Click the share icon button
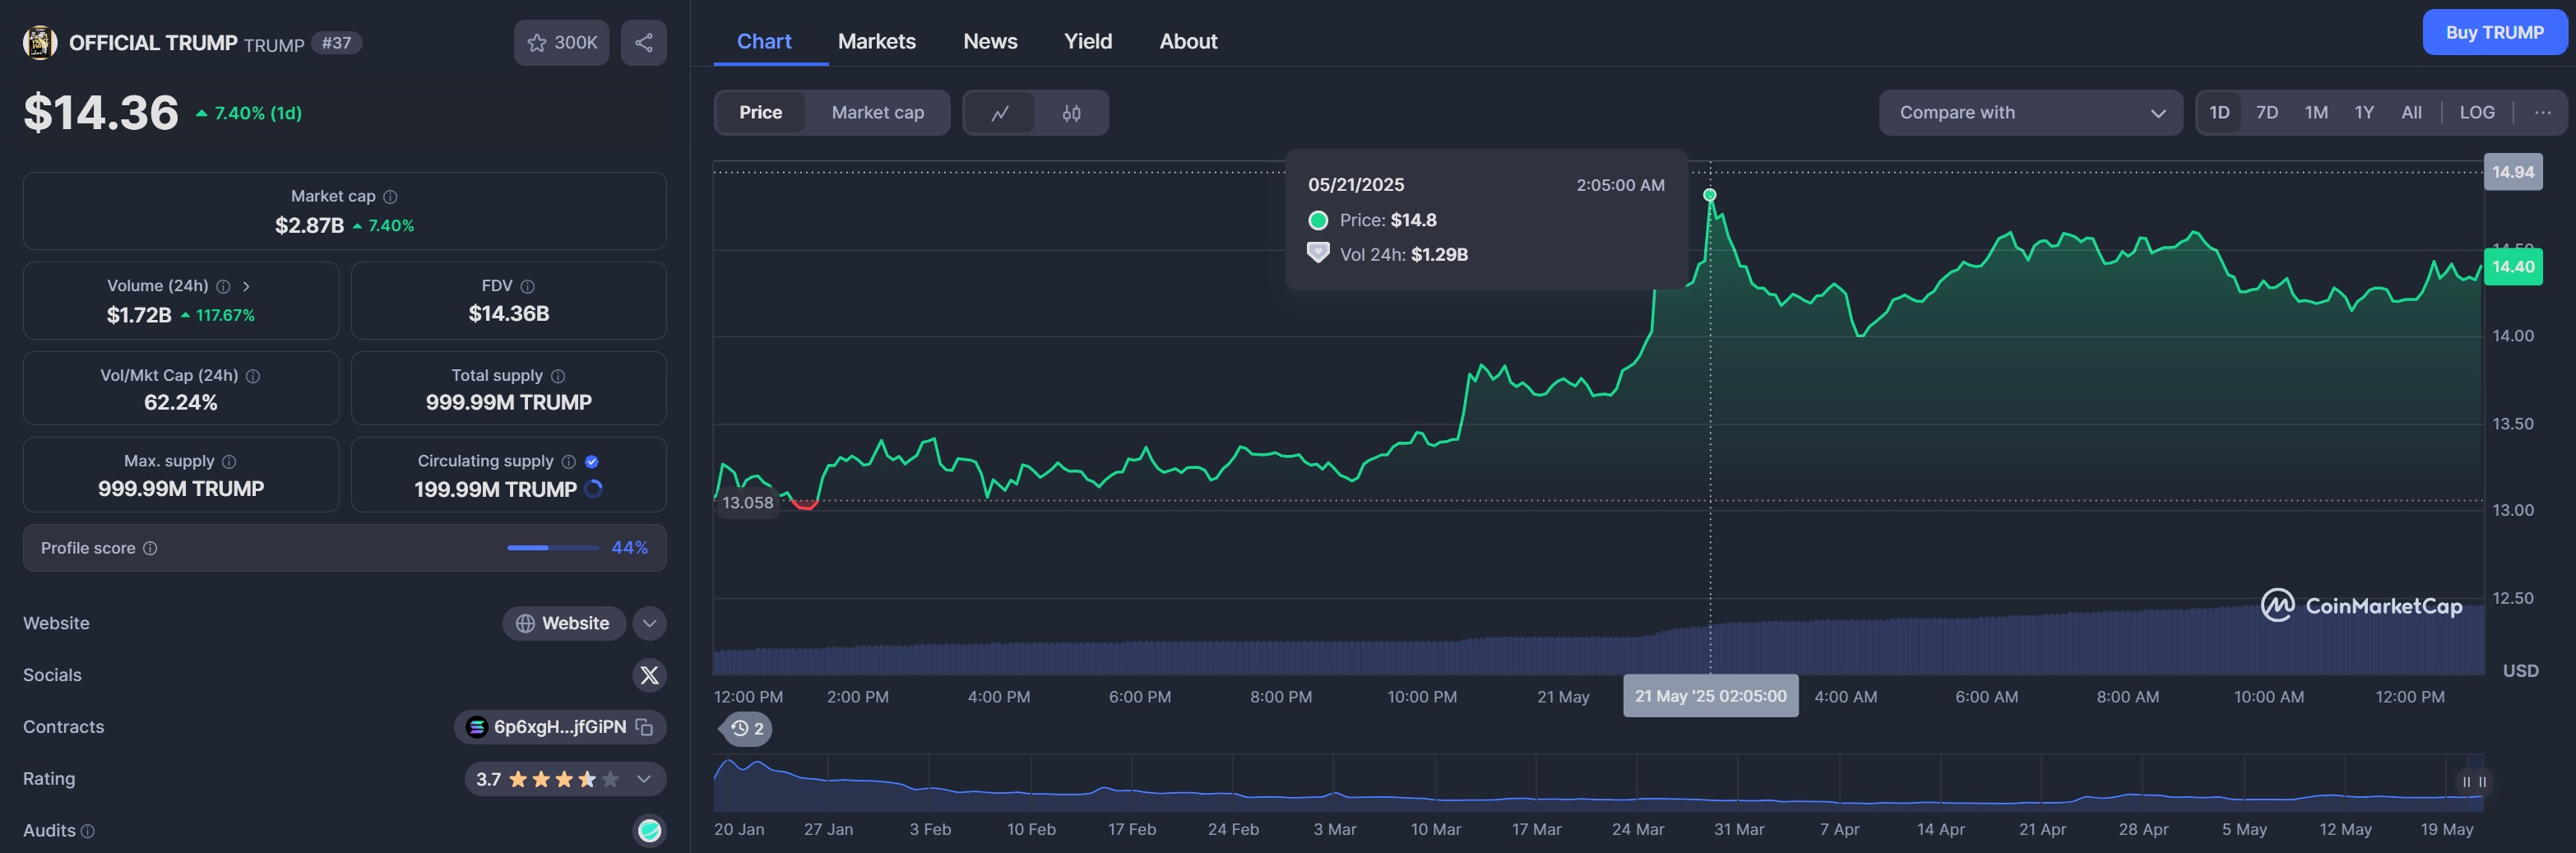The width and height of the screenshot is (2576, 853). [x=643, y=42]
